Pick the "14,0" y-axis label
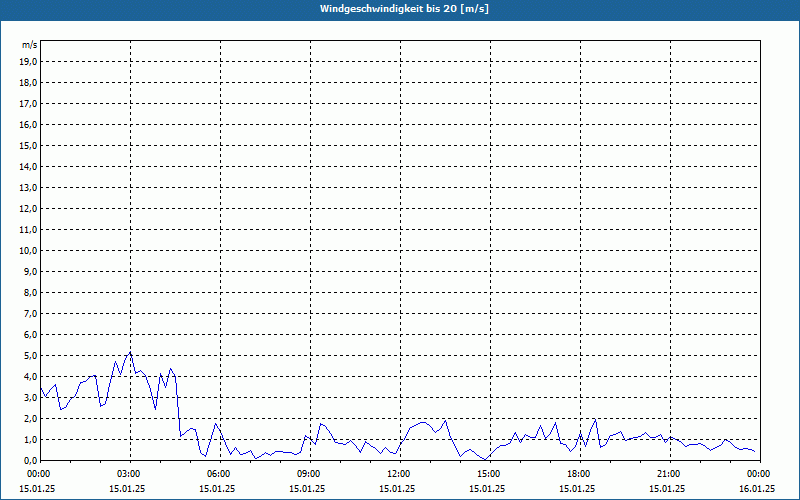This screenshot has height=500, width=800. [28, 166]
